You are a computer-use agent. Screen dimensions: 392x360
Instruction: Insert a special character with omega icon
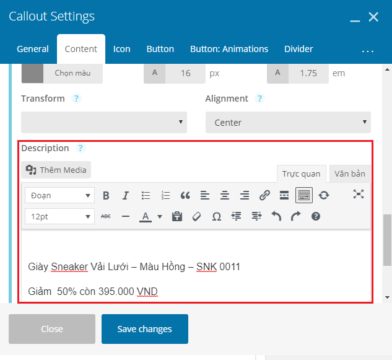pyautogui.click(x=217, y=217)
